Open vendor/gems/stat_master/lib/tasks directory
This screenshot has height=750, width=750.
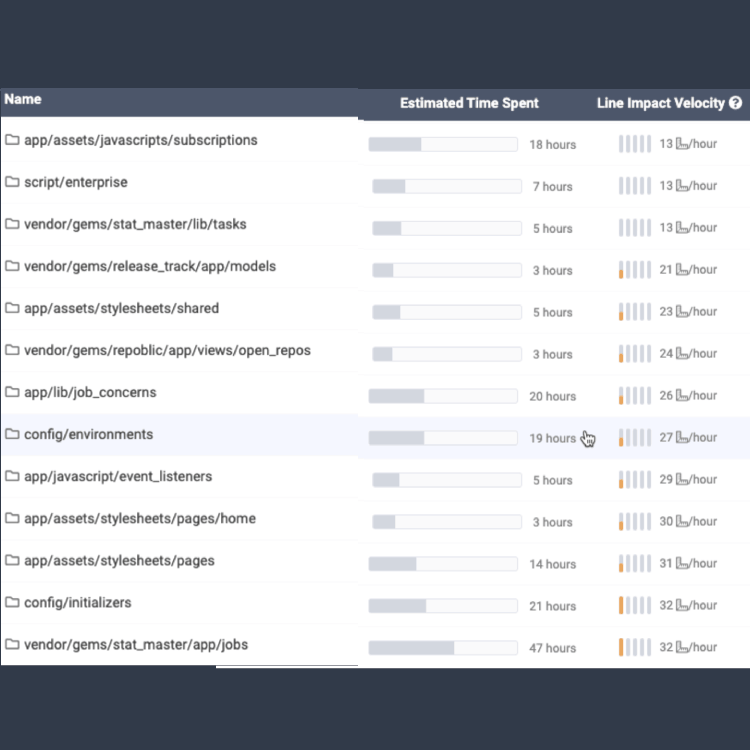coord(135,224)
